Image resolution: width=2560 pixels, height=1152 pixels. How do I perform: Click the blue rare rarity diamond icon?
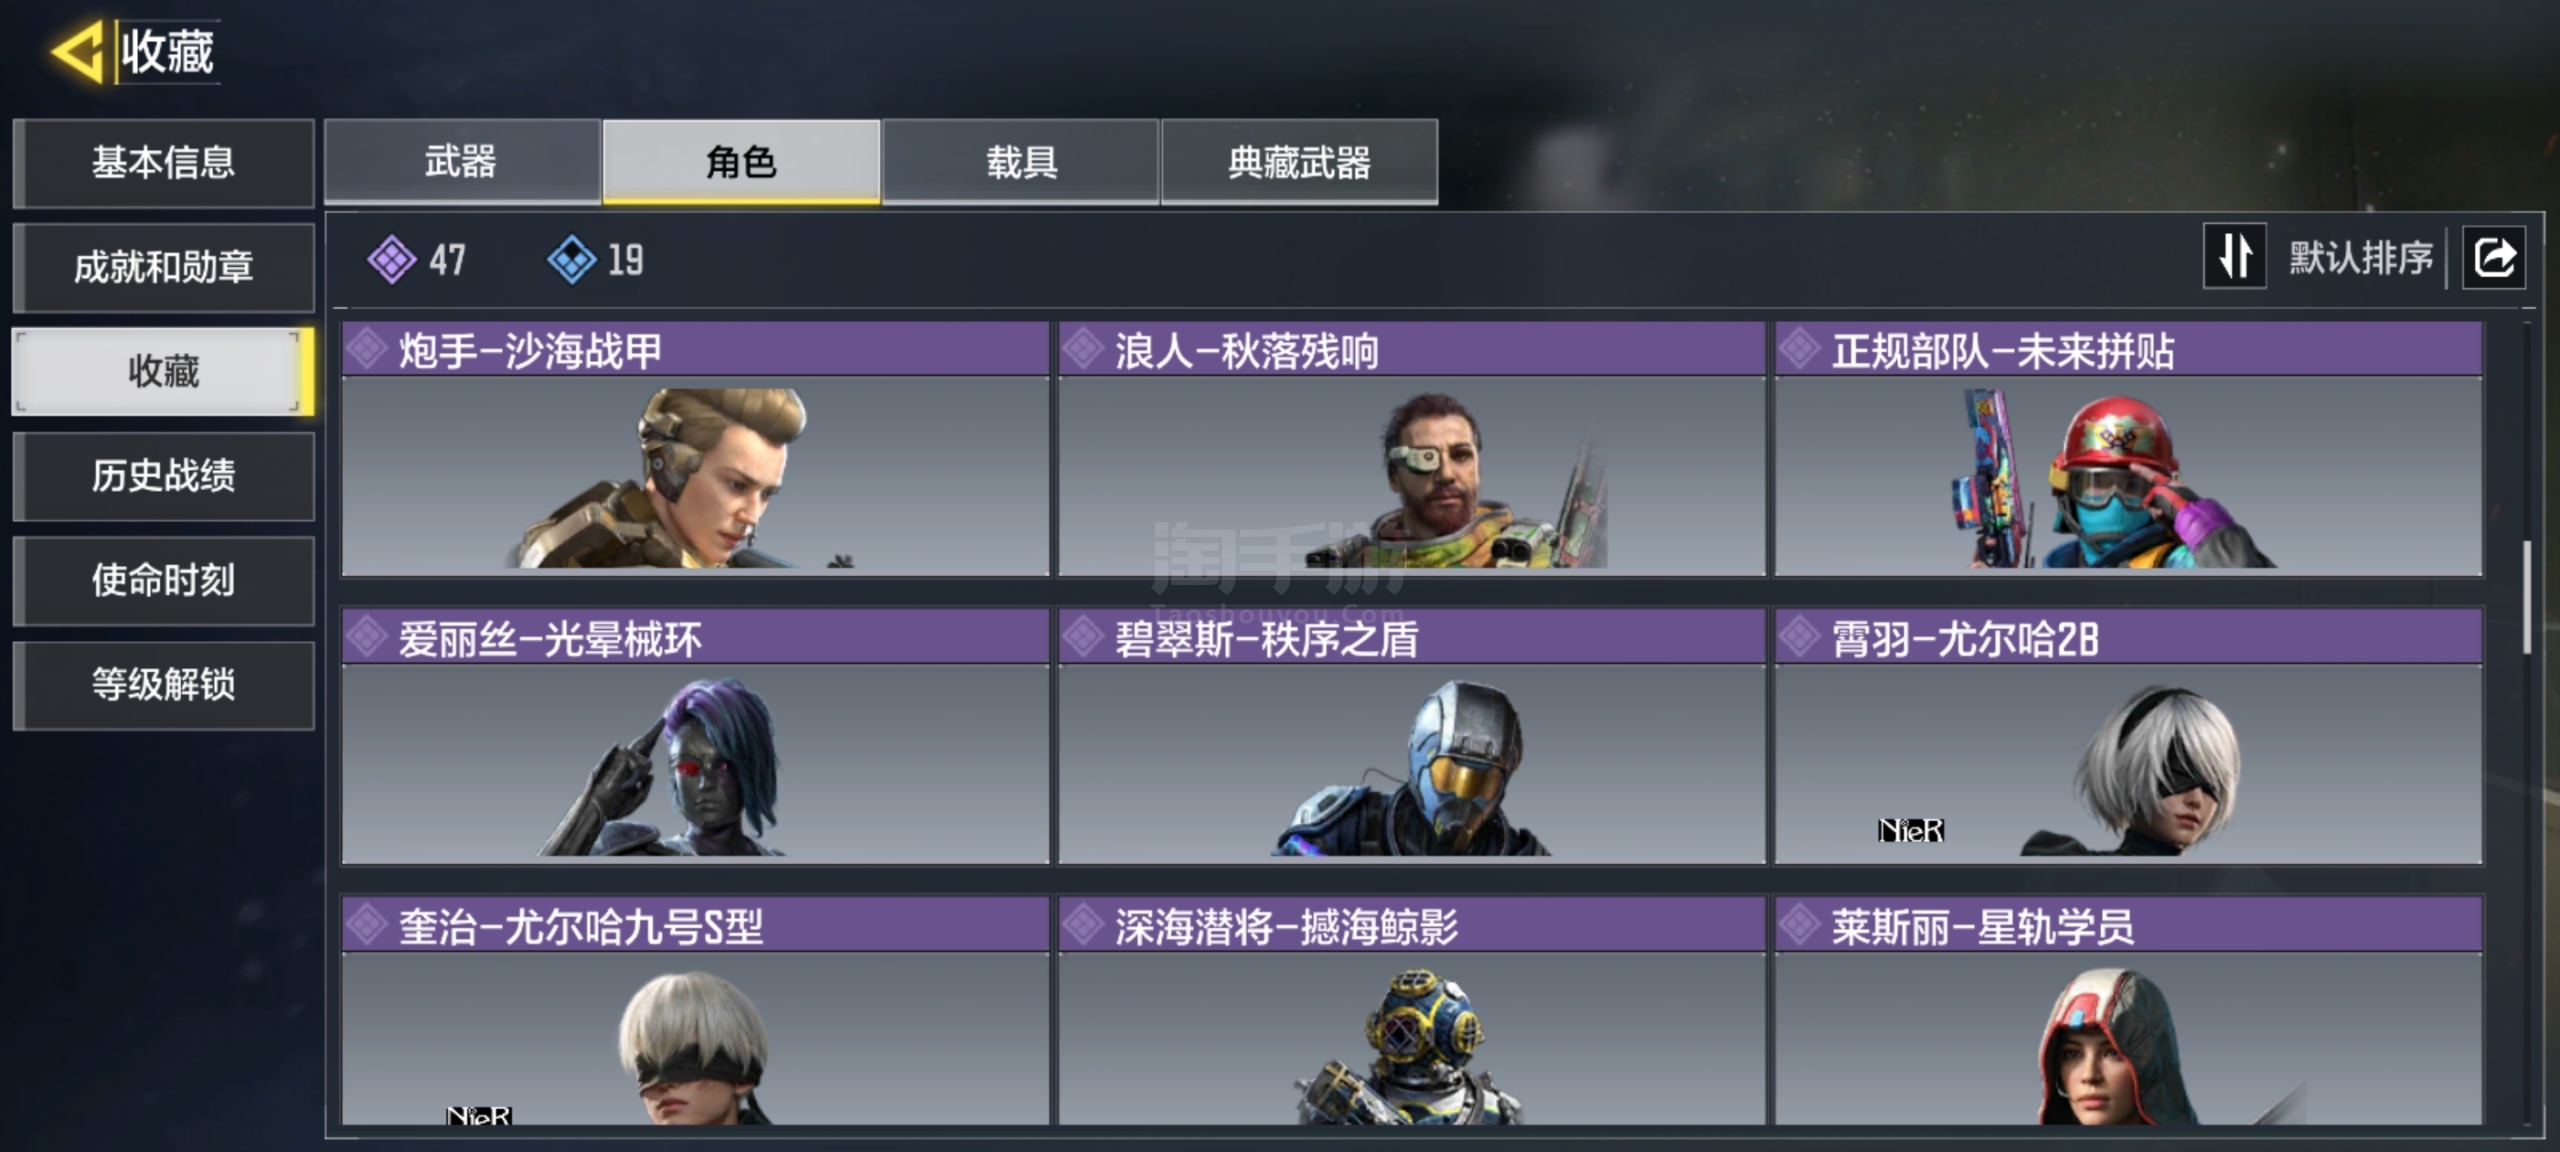point(572,259)
